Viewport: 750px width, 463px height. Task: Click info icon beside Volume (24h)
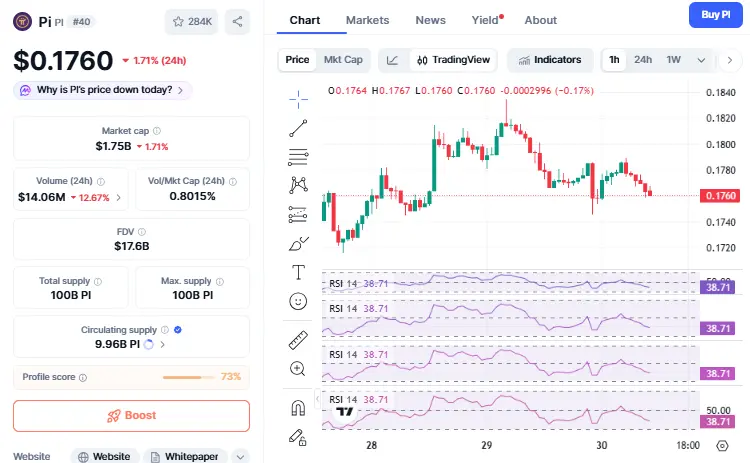(101, 181)
